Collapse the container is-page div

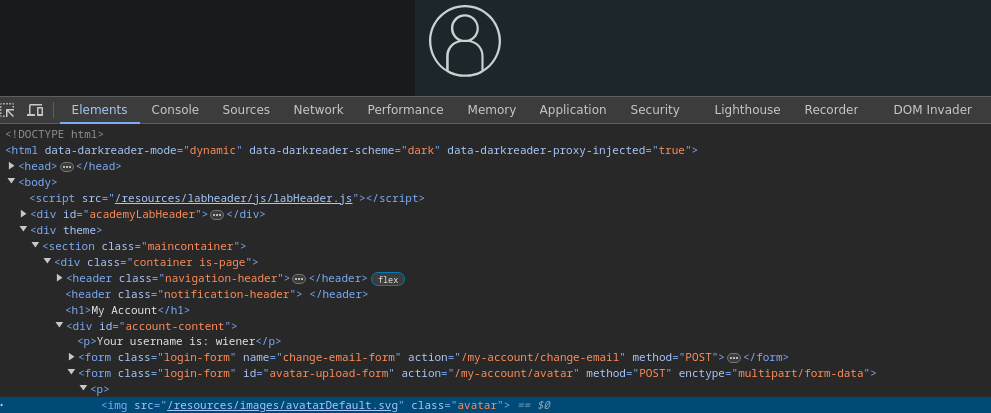(47, 261)
